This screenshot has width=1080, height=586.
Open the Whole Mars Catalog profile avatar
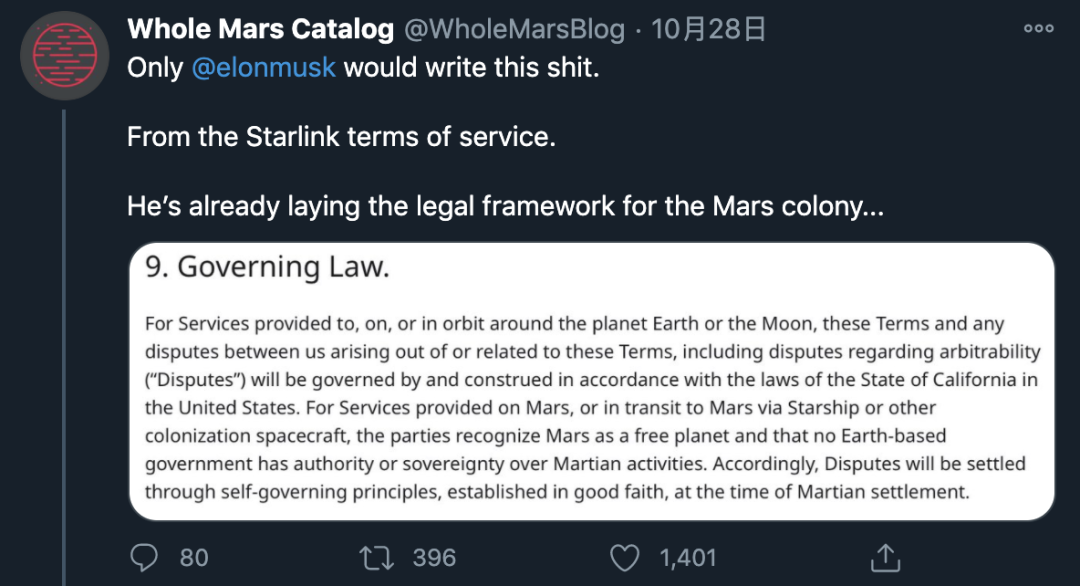click(64, 56)
